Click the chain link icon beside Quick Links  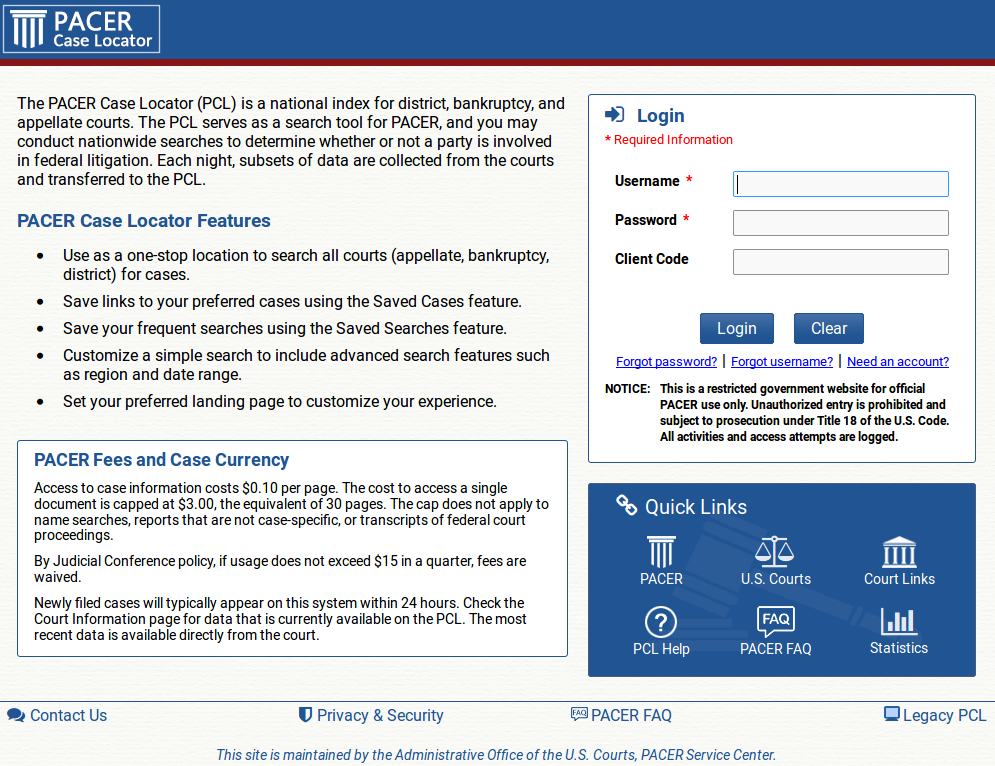626,505
